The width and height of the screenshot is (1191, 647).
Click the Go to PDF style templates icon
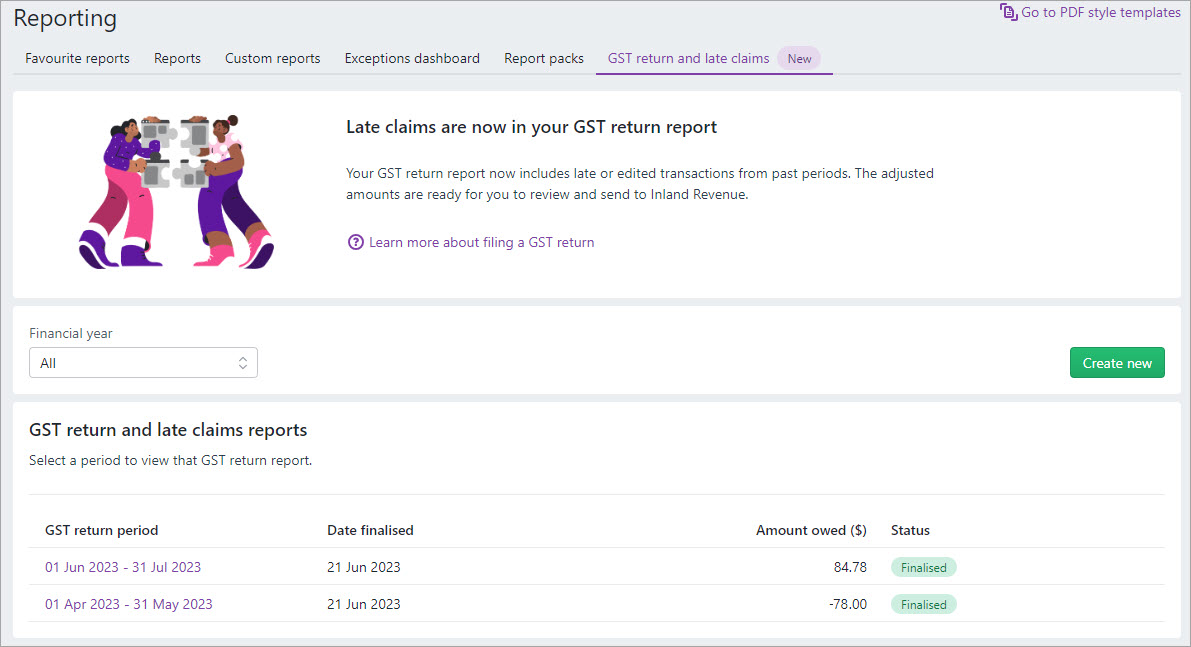tap(1007, 12)
